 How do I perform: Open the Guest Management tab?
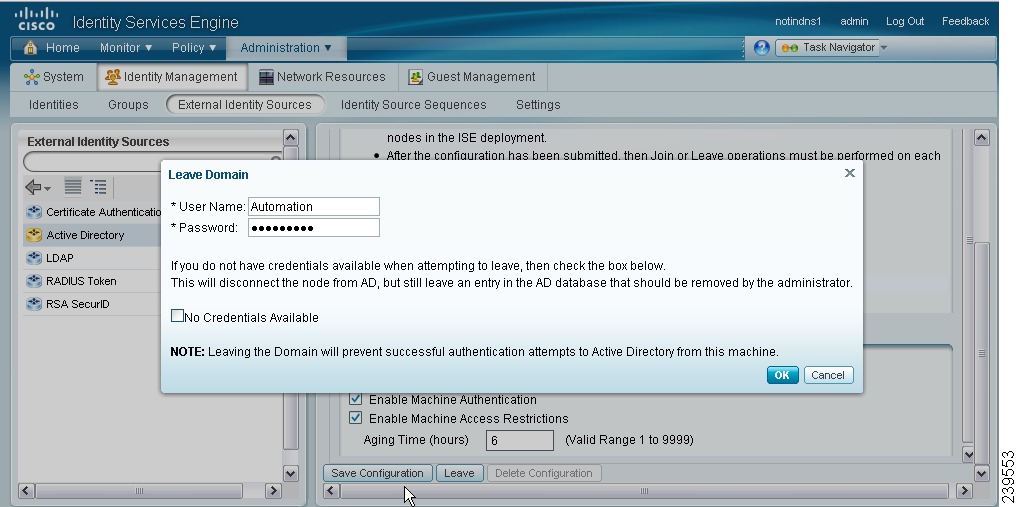pos(472,77)
